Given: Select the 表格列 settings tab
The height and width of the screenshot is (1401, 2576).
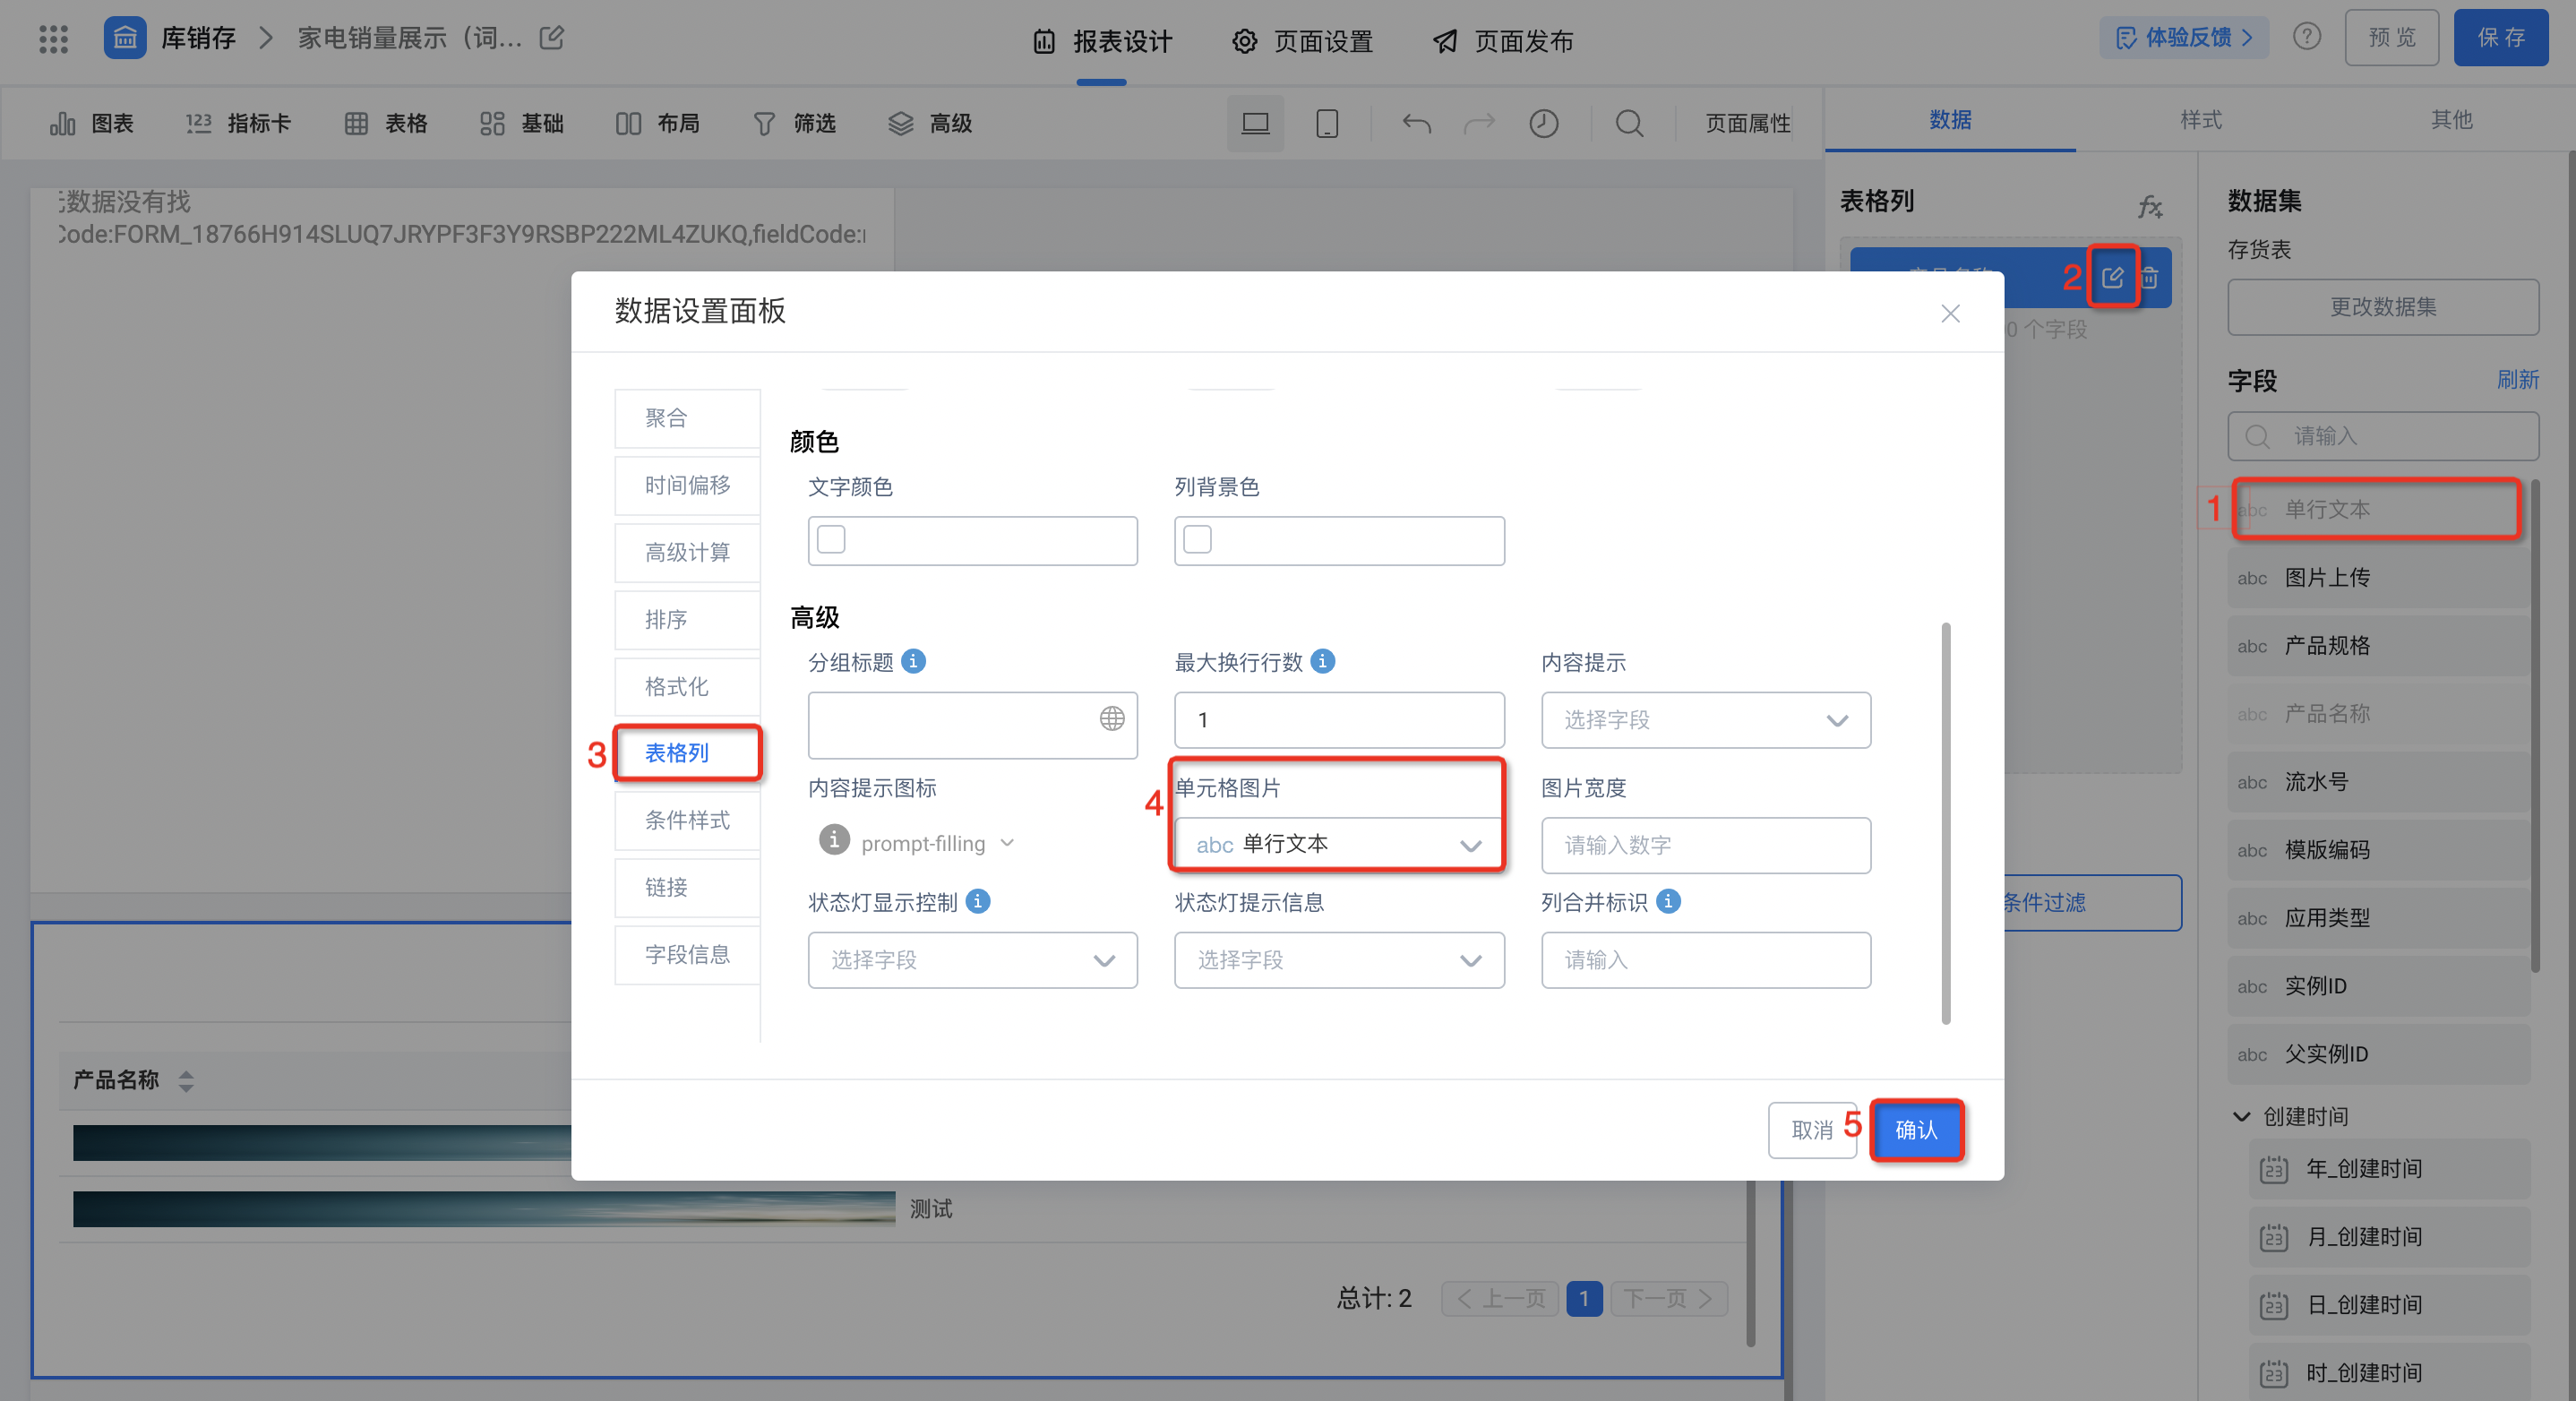Looking at the screenshot, I should 687,753.
